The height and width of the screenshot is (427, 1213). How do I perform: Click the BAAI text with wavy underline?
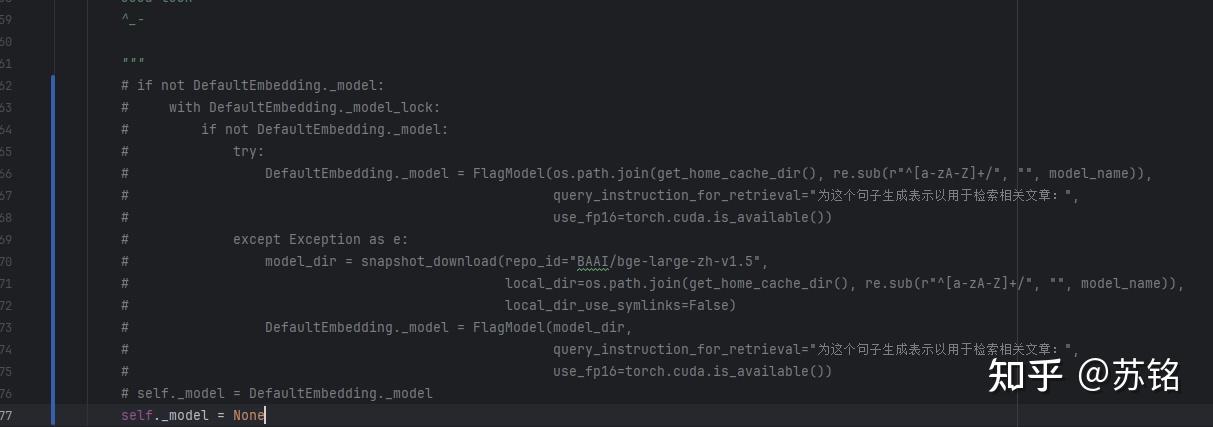tap(592, 261)
